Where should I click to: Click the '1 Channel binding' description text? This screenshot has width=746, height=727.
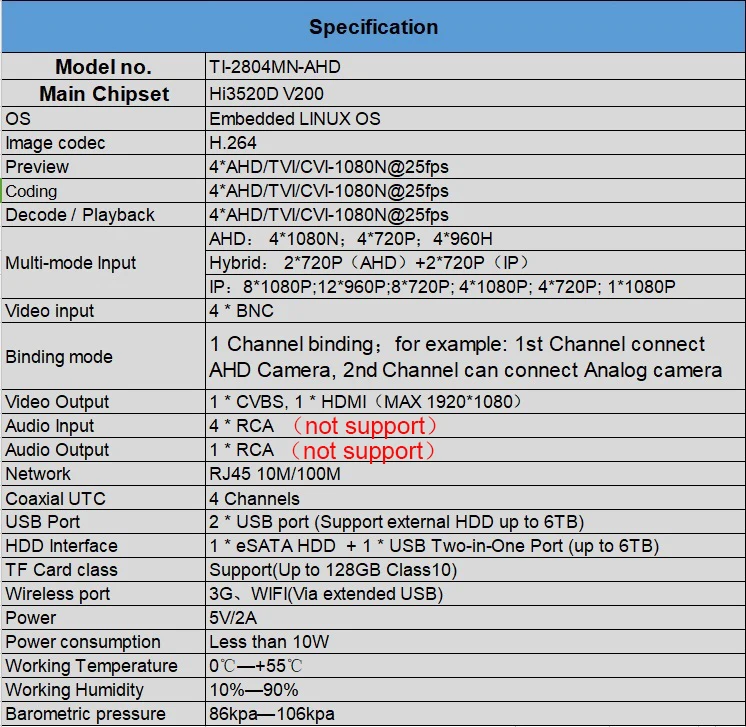pyautogui.click(x=466, y=357)
